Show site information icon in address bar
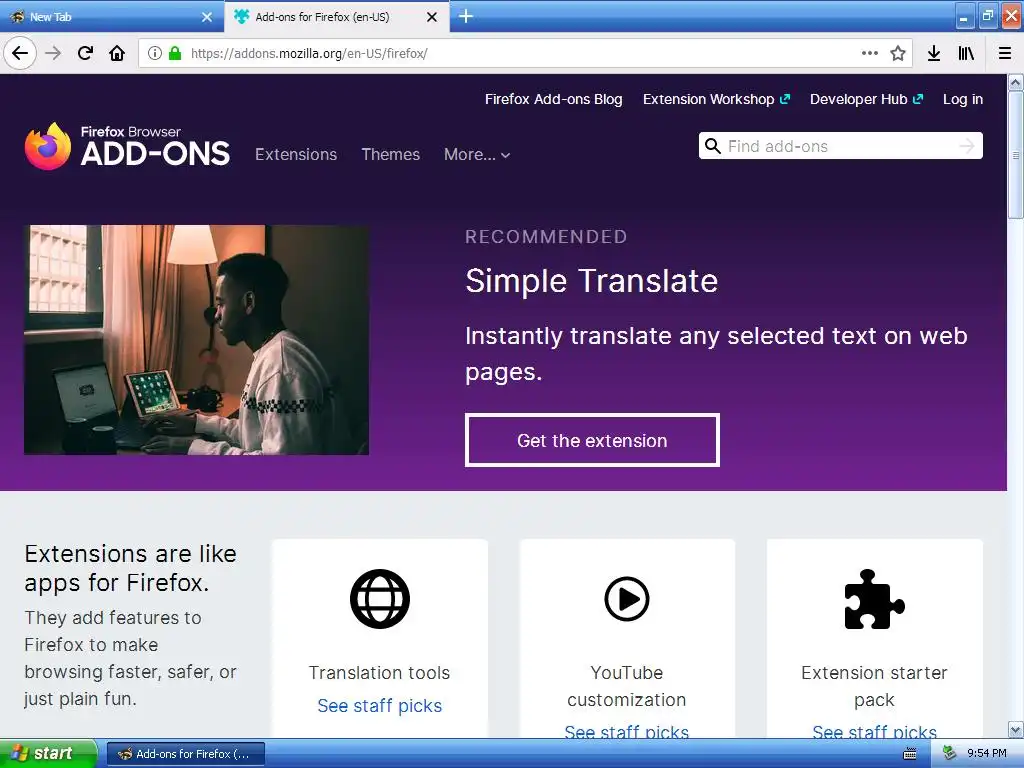1024x768 pixels. (x=154, y=53)
